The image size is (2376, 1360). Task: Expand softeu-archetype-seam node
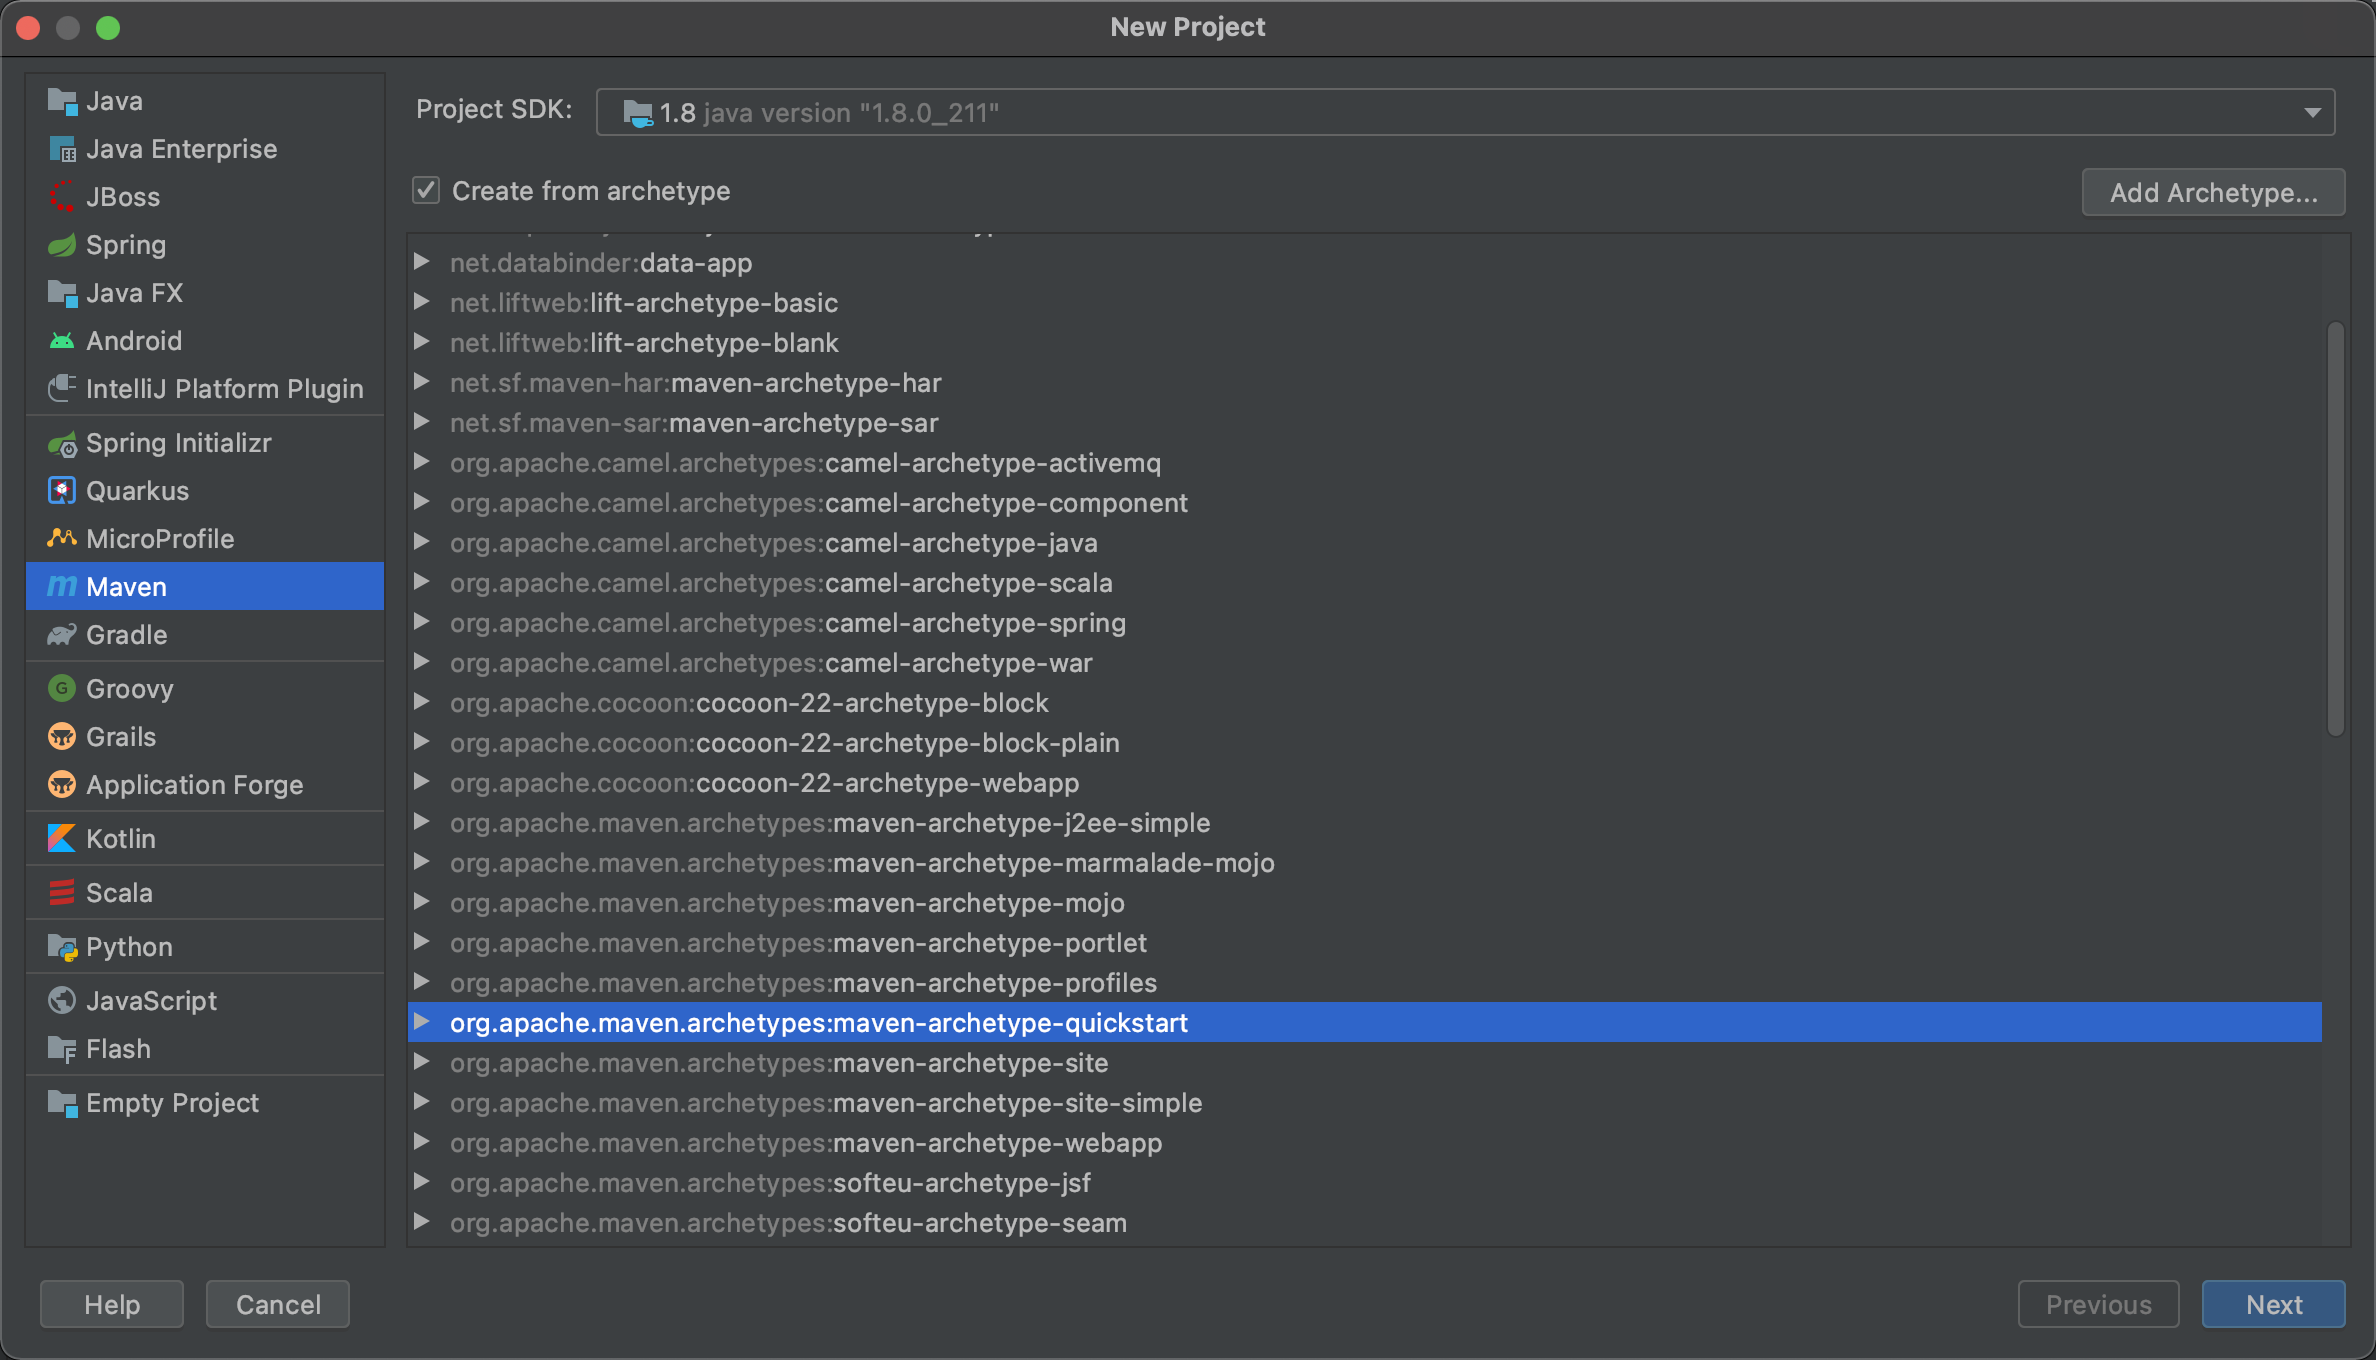[x=422, y=1222]
